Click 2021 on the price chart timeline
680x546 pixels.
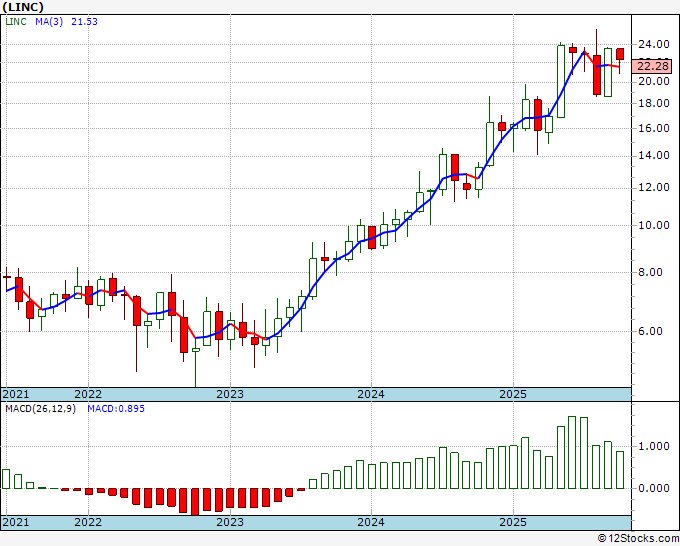[x=16, y=394]
